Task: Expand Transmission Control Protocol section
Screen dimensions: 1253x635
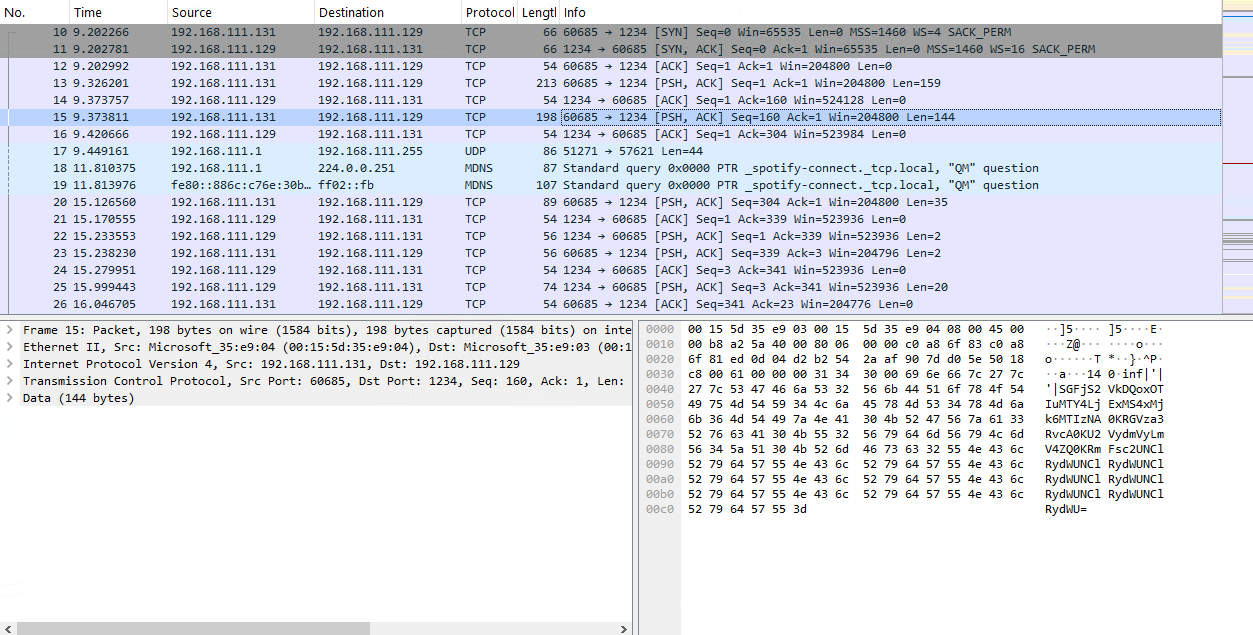Action: pos(9,381)
